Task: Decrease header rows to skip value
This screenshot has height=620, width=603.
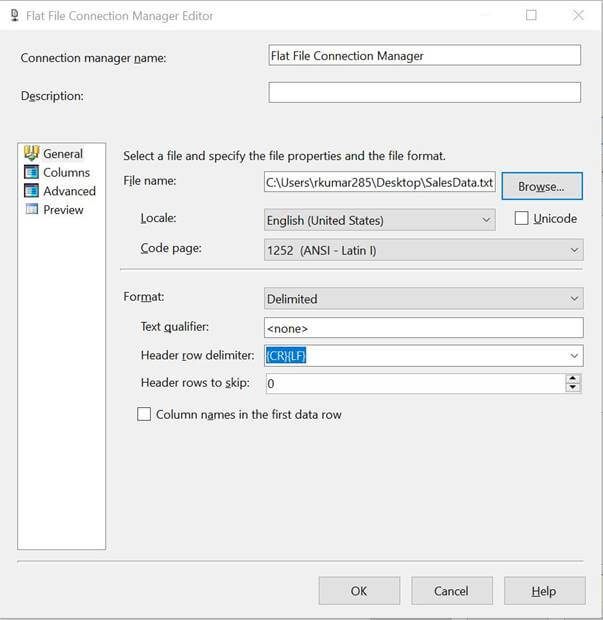Action: click(573, 388)
